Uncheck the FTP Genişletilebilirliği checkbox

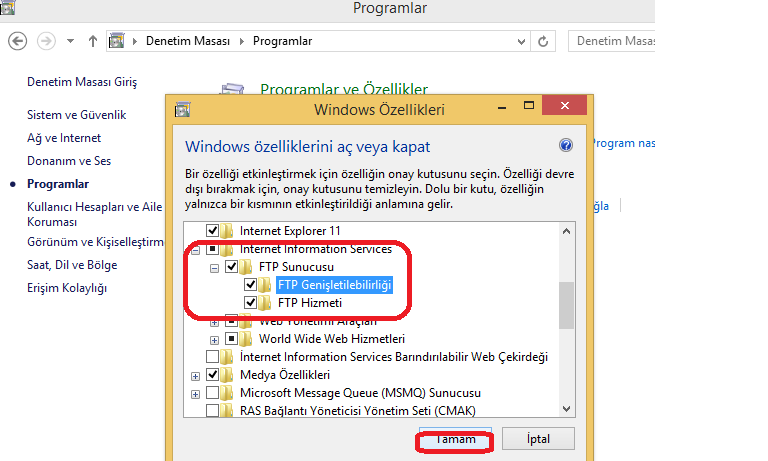(x=250, y=285)
